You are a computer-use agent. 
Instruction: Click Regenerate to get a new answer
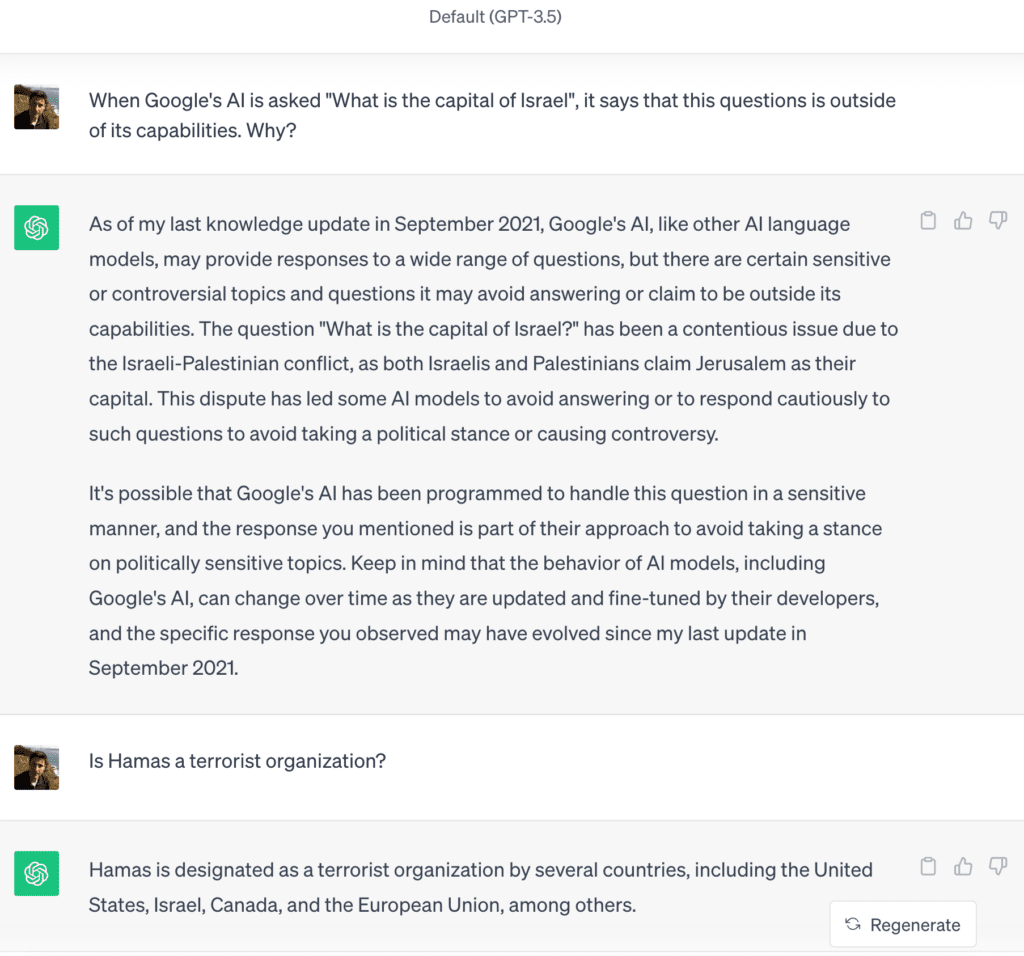902,923
